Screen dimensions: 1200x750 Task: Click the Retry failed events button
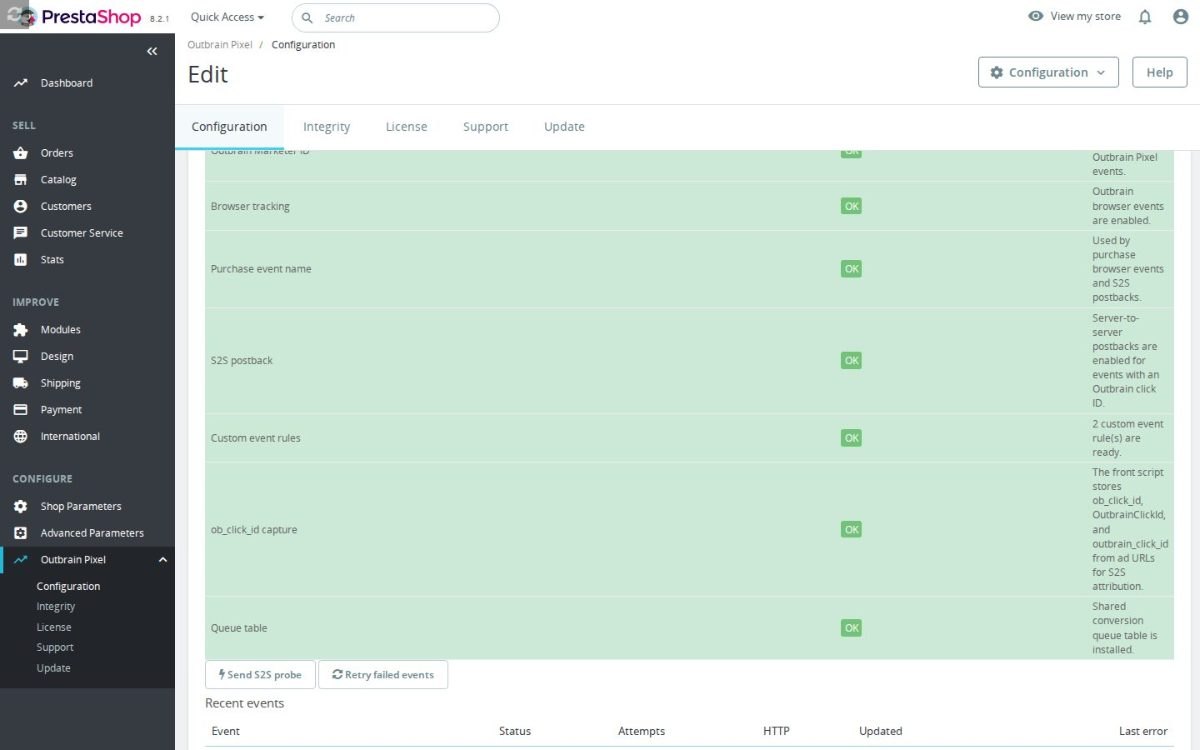[x=383, y=675]
